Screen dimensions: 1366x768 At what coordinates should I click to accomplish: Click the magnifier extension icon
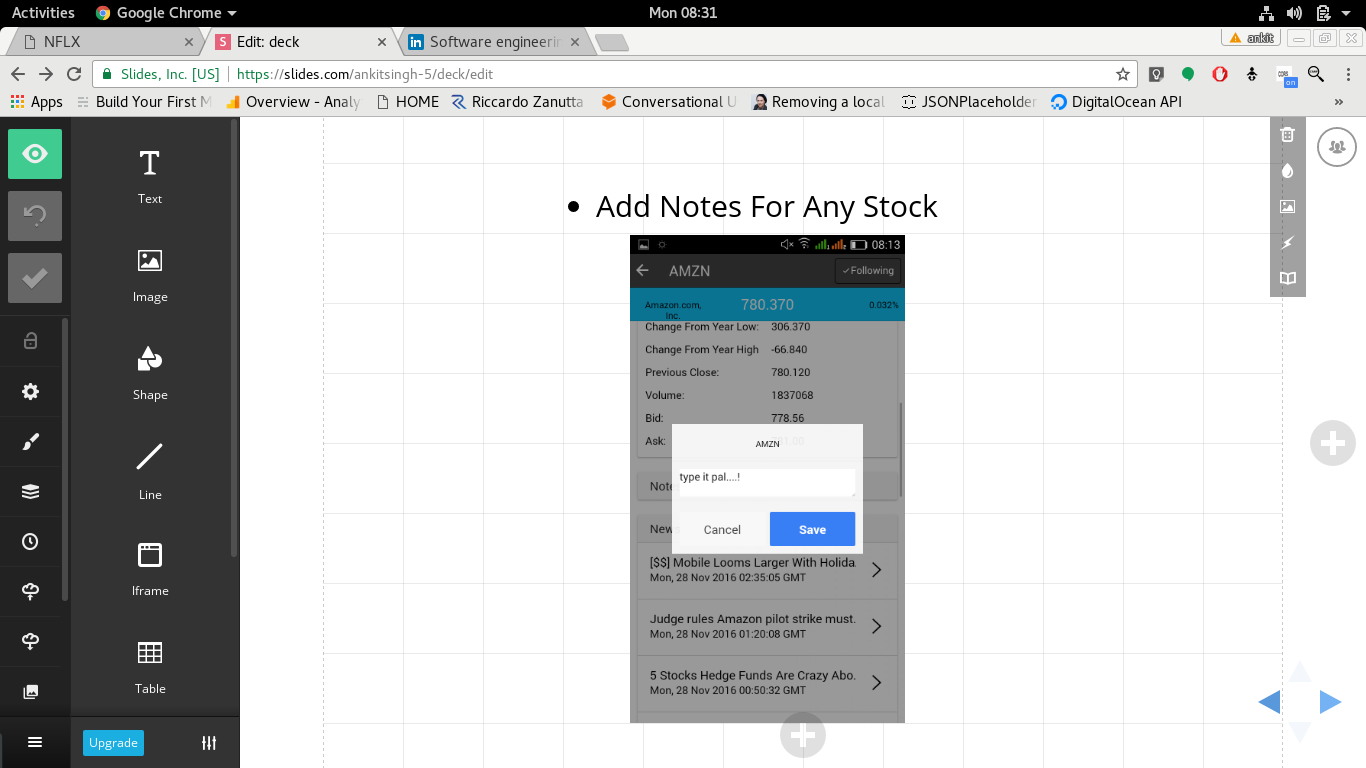tap(1316, 74)
